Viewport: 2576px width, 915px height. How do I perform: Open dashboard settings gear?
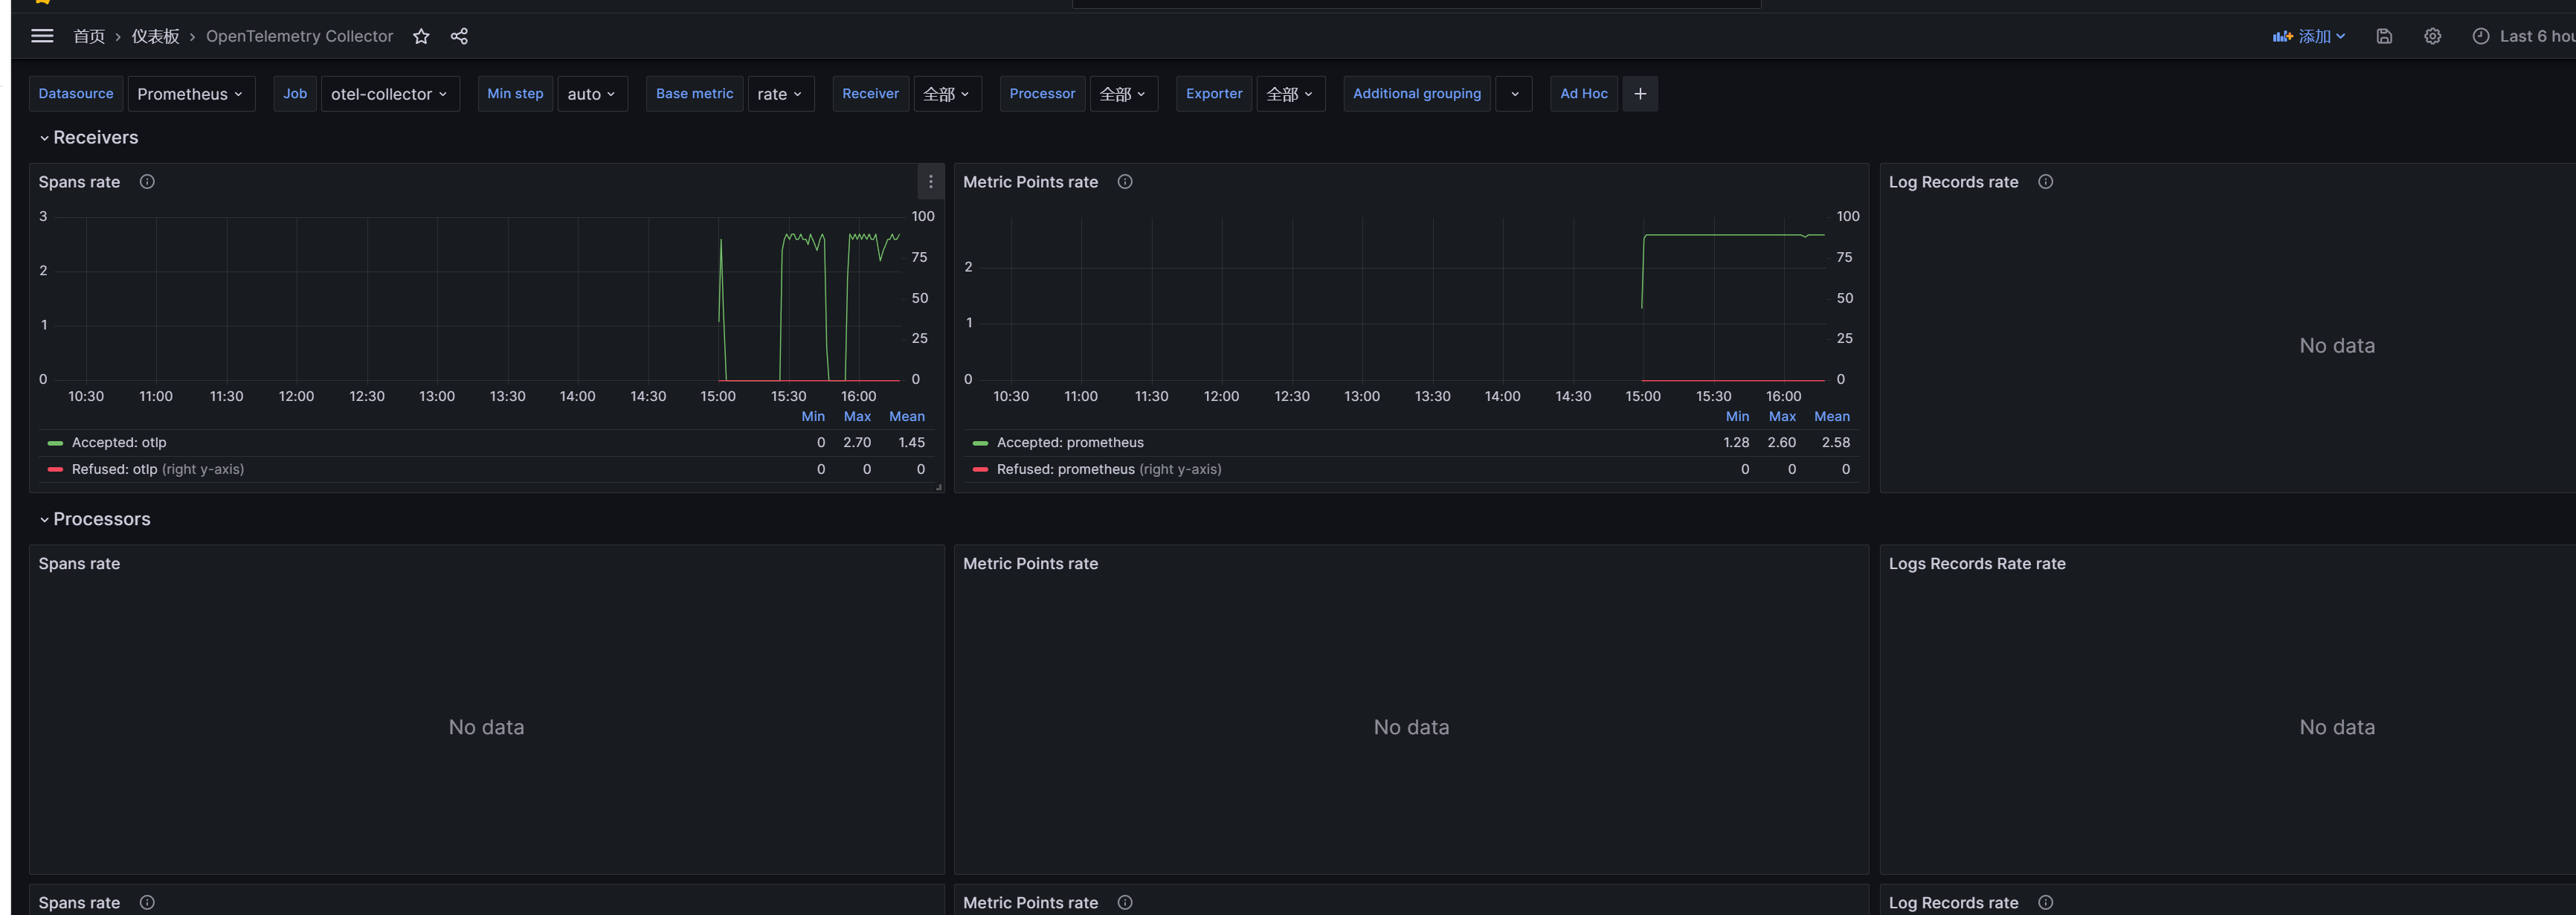[2432, 36]
